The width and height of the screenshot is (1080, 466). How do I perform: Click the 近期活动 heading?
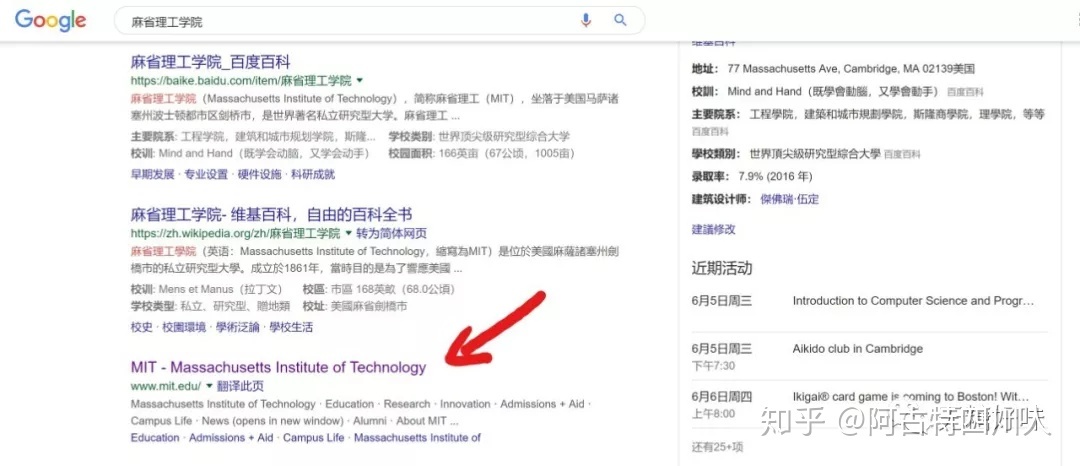(722, 268)
